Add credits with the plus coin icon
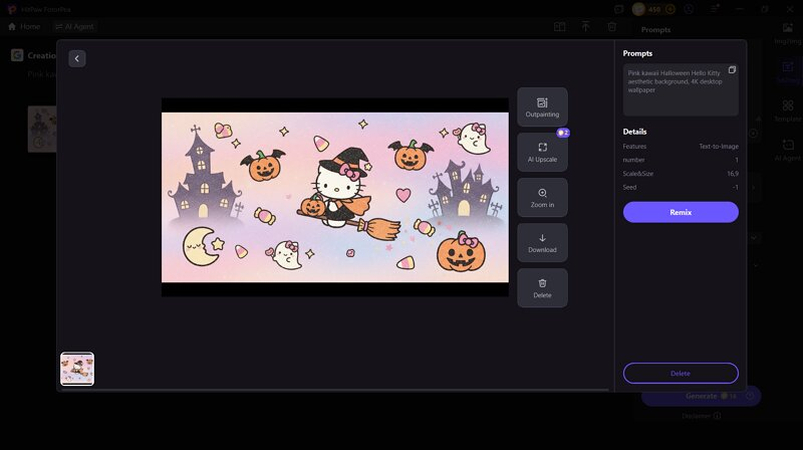Image resolution: width=803 pixels, height=450 pixels. point(670,9)
